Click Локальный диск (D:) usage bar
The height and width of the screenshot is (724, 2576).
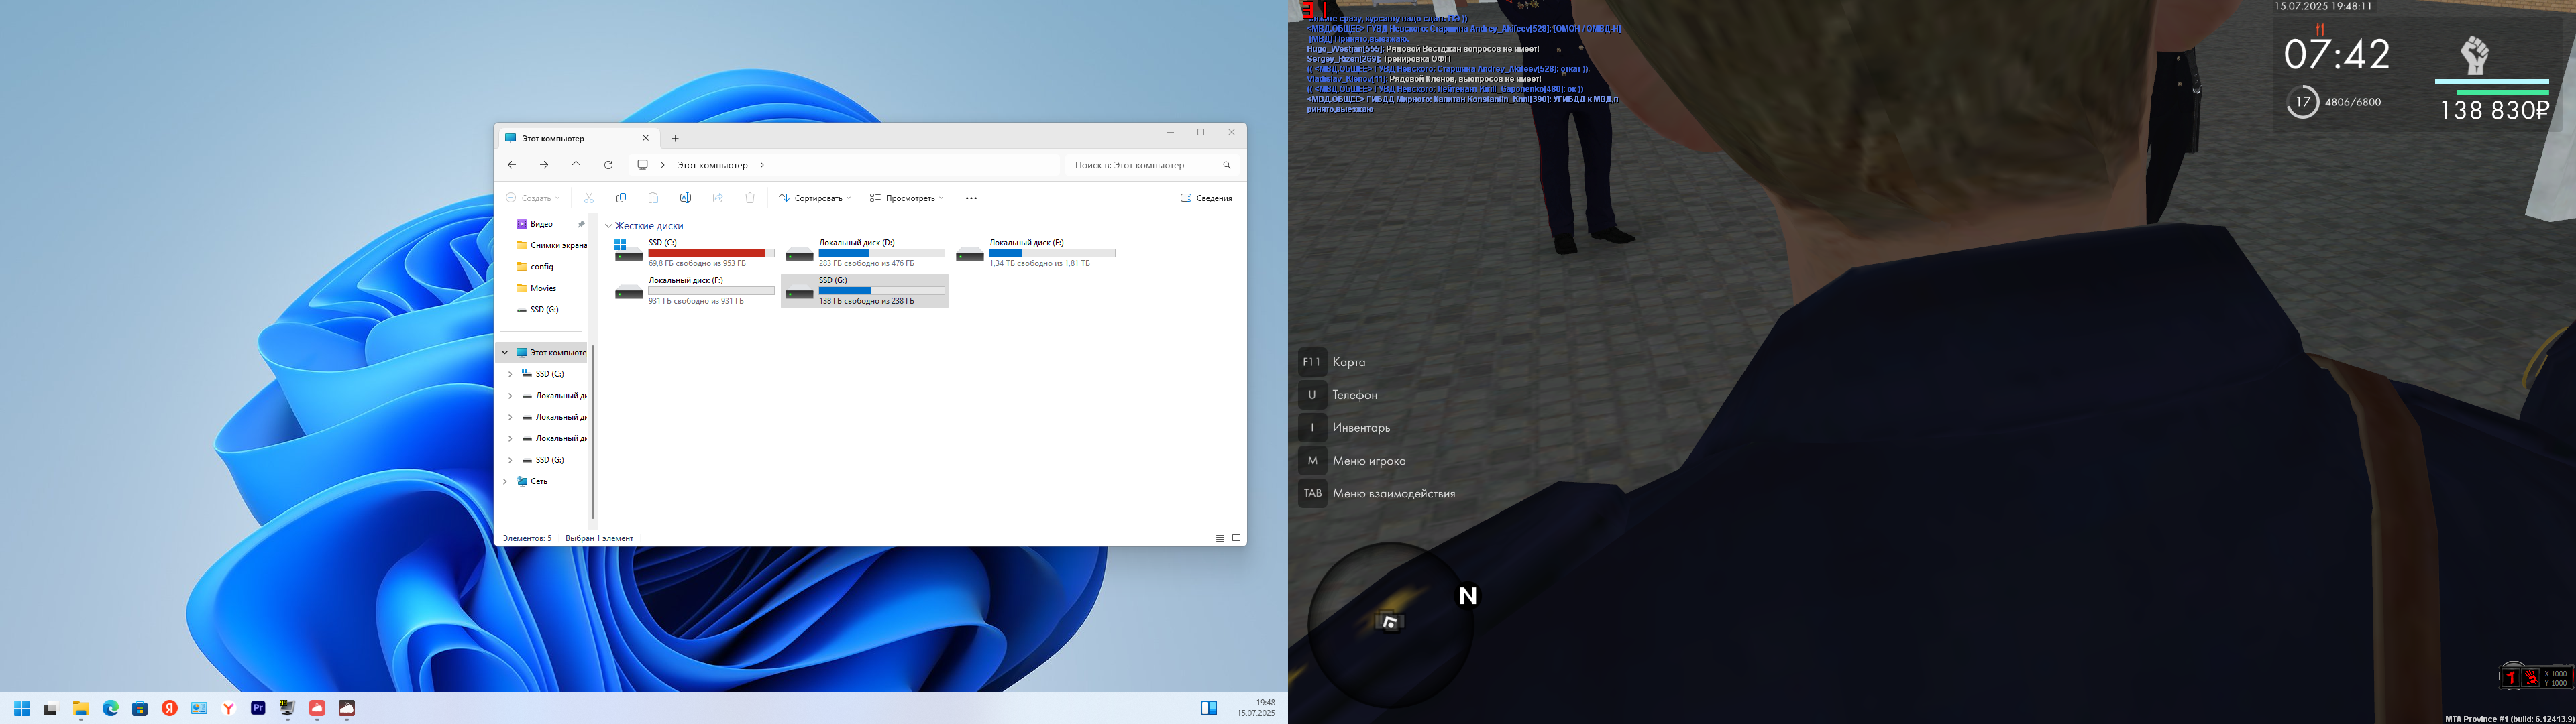(x=882, y=253)
